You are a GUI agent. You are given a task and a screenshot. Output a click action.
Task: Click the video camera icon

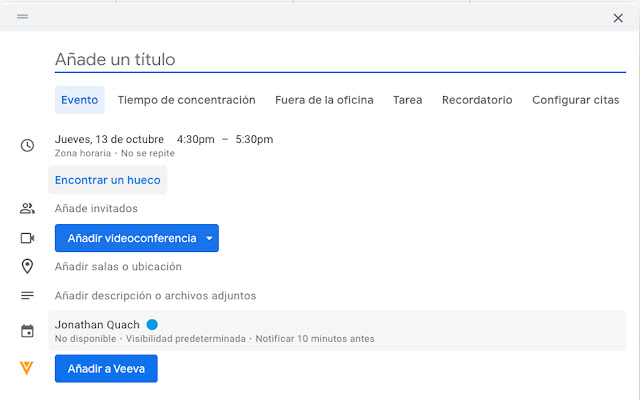tap(27, 238)
